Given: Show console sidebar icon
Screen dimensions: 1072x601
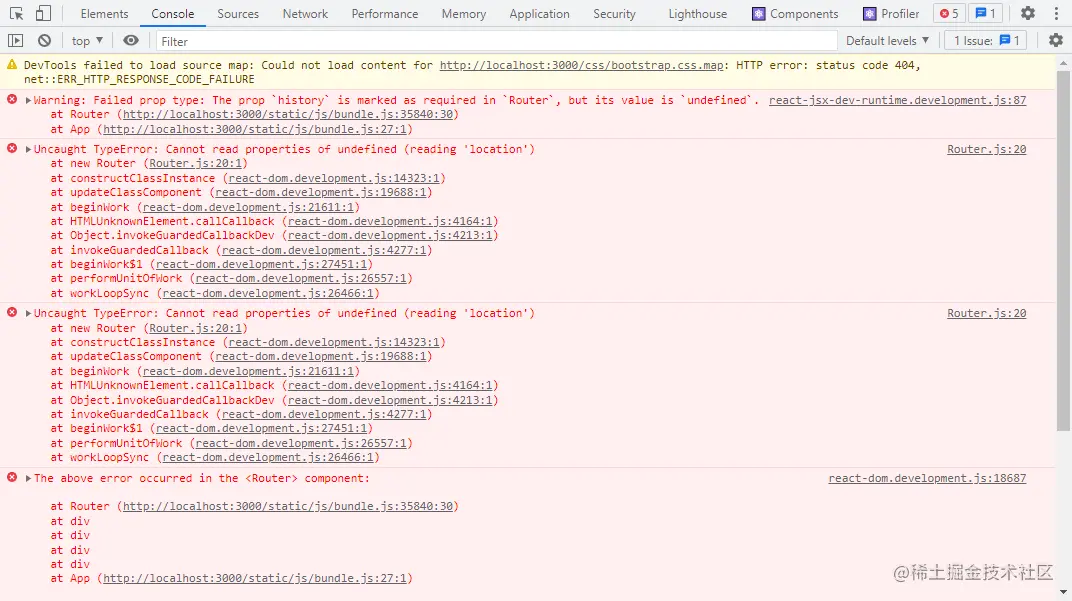Looking at the screenshot, I should [x=16, y=41].
